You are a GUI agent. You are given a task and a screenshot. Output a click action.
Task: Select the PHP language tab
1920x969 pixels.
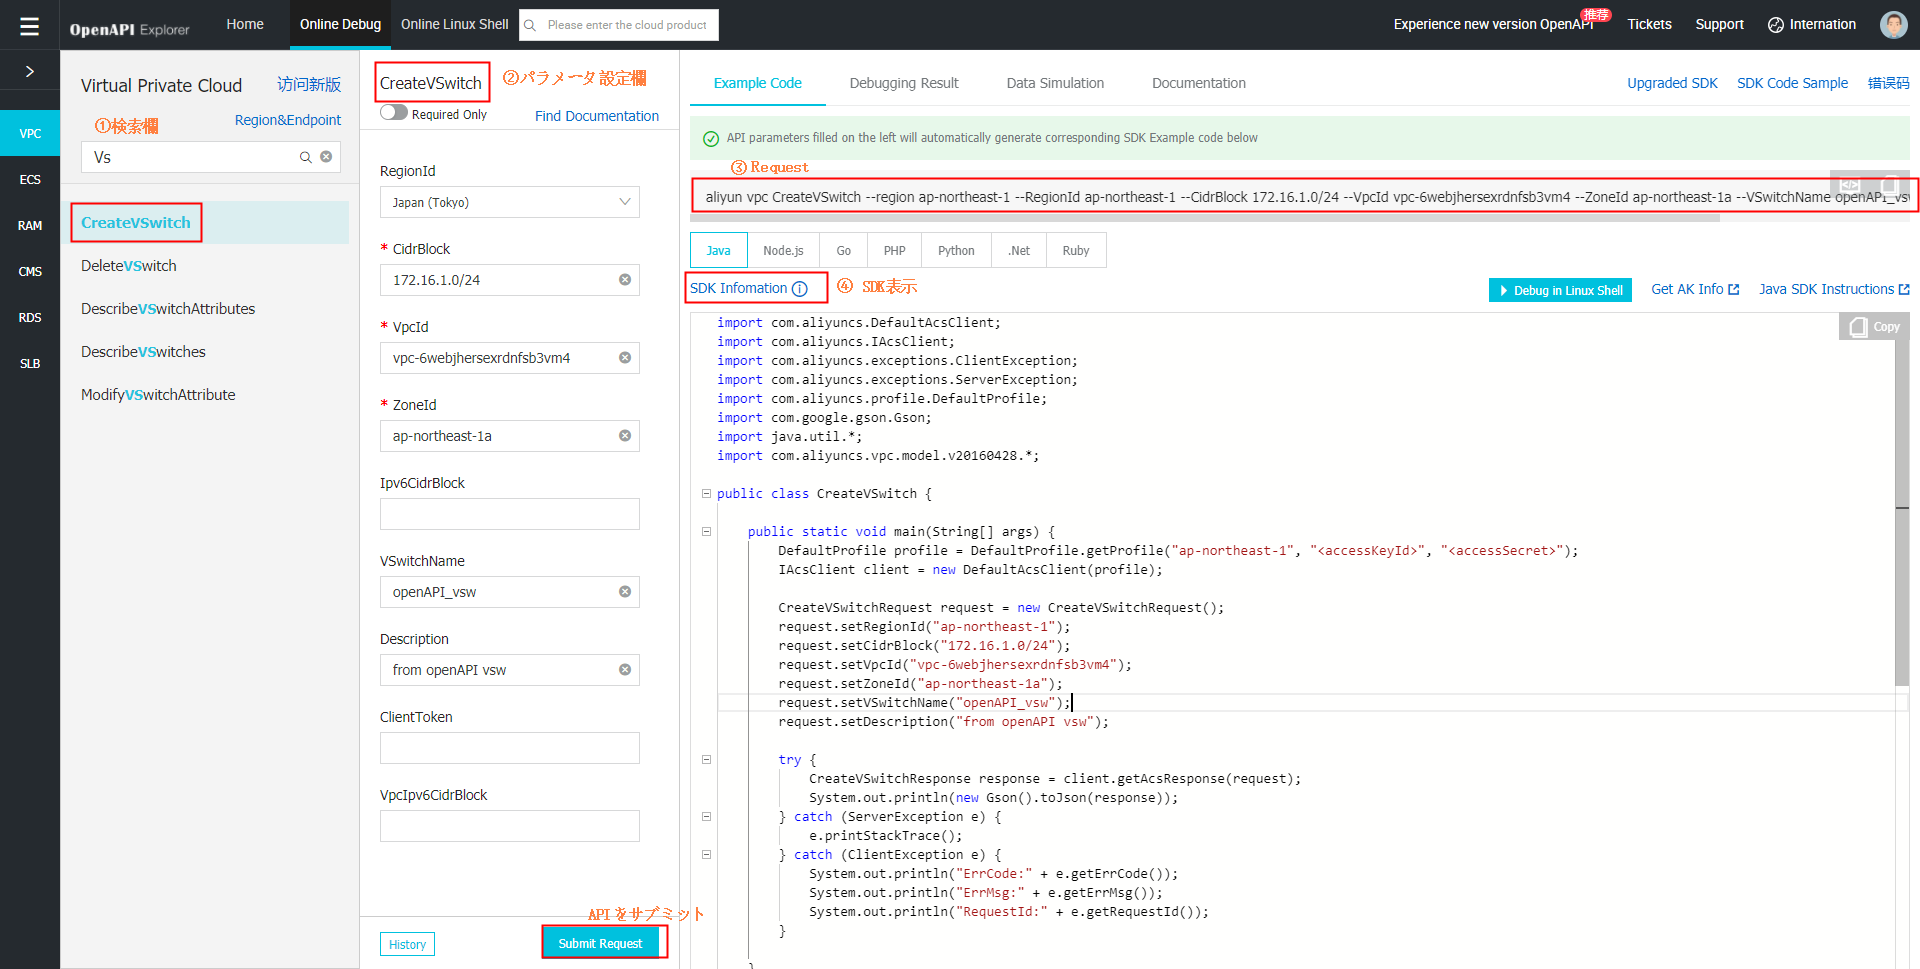(895, 251)
